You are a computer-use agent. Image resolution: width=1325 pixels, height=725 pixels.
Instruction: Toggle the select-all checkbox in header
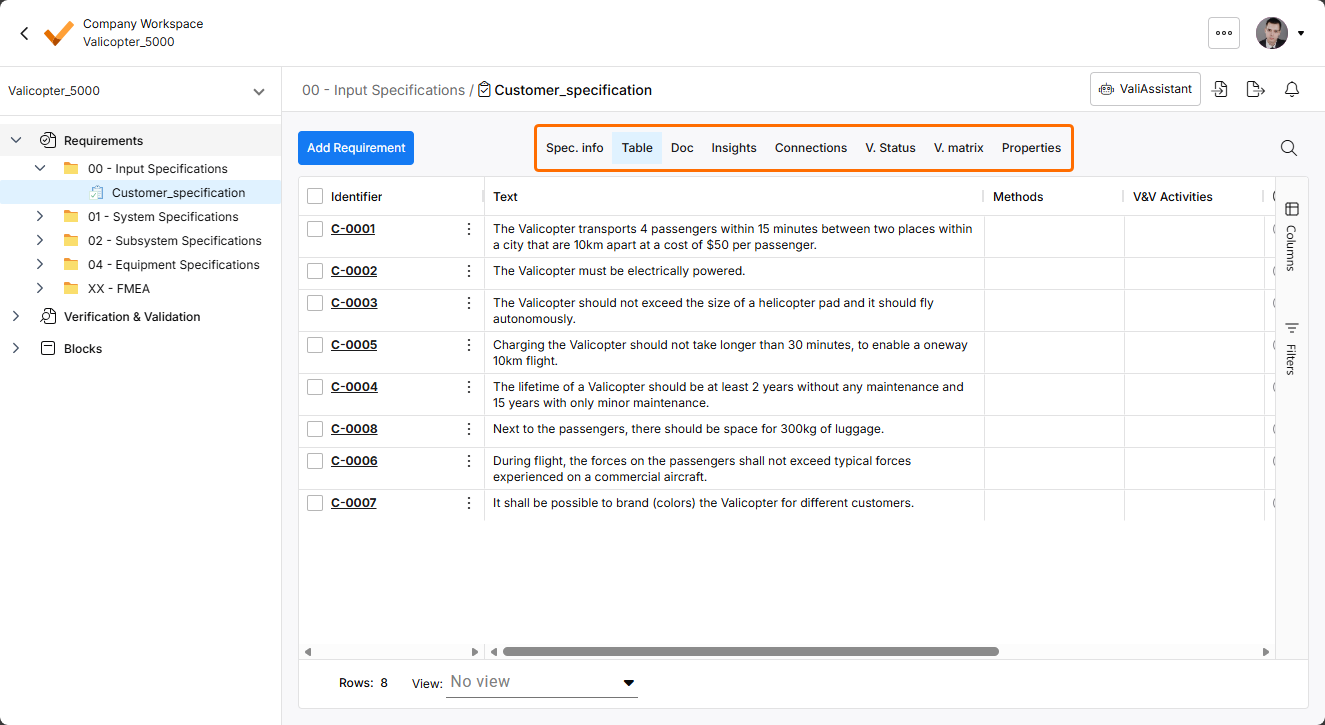pos(315,197)
